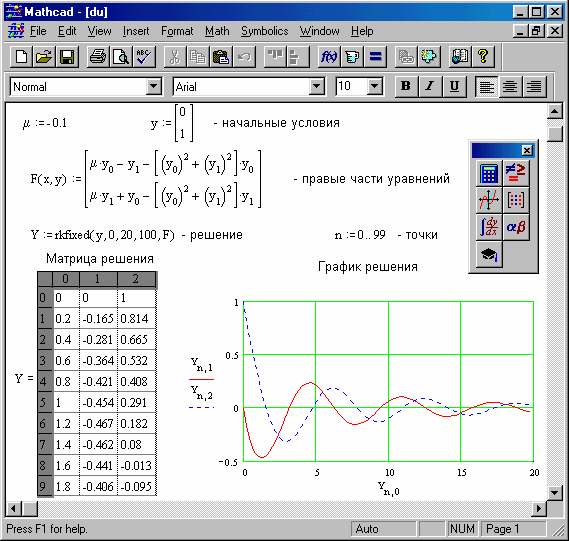This screenshot has height=541, width=569.
Task: Toggle Underline formatting
Action: pos(454,86)
